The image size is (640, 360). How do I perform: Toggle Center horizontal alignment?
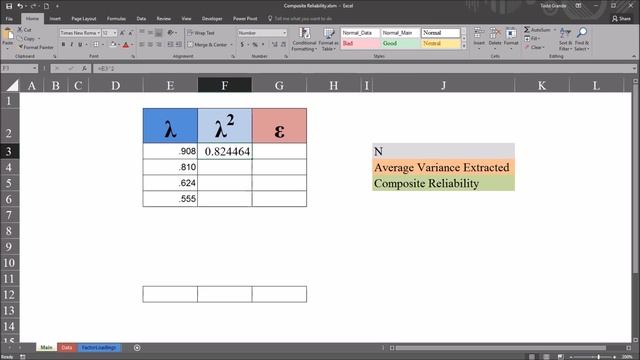click(150, 44)
